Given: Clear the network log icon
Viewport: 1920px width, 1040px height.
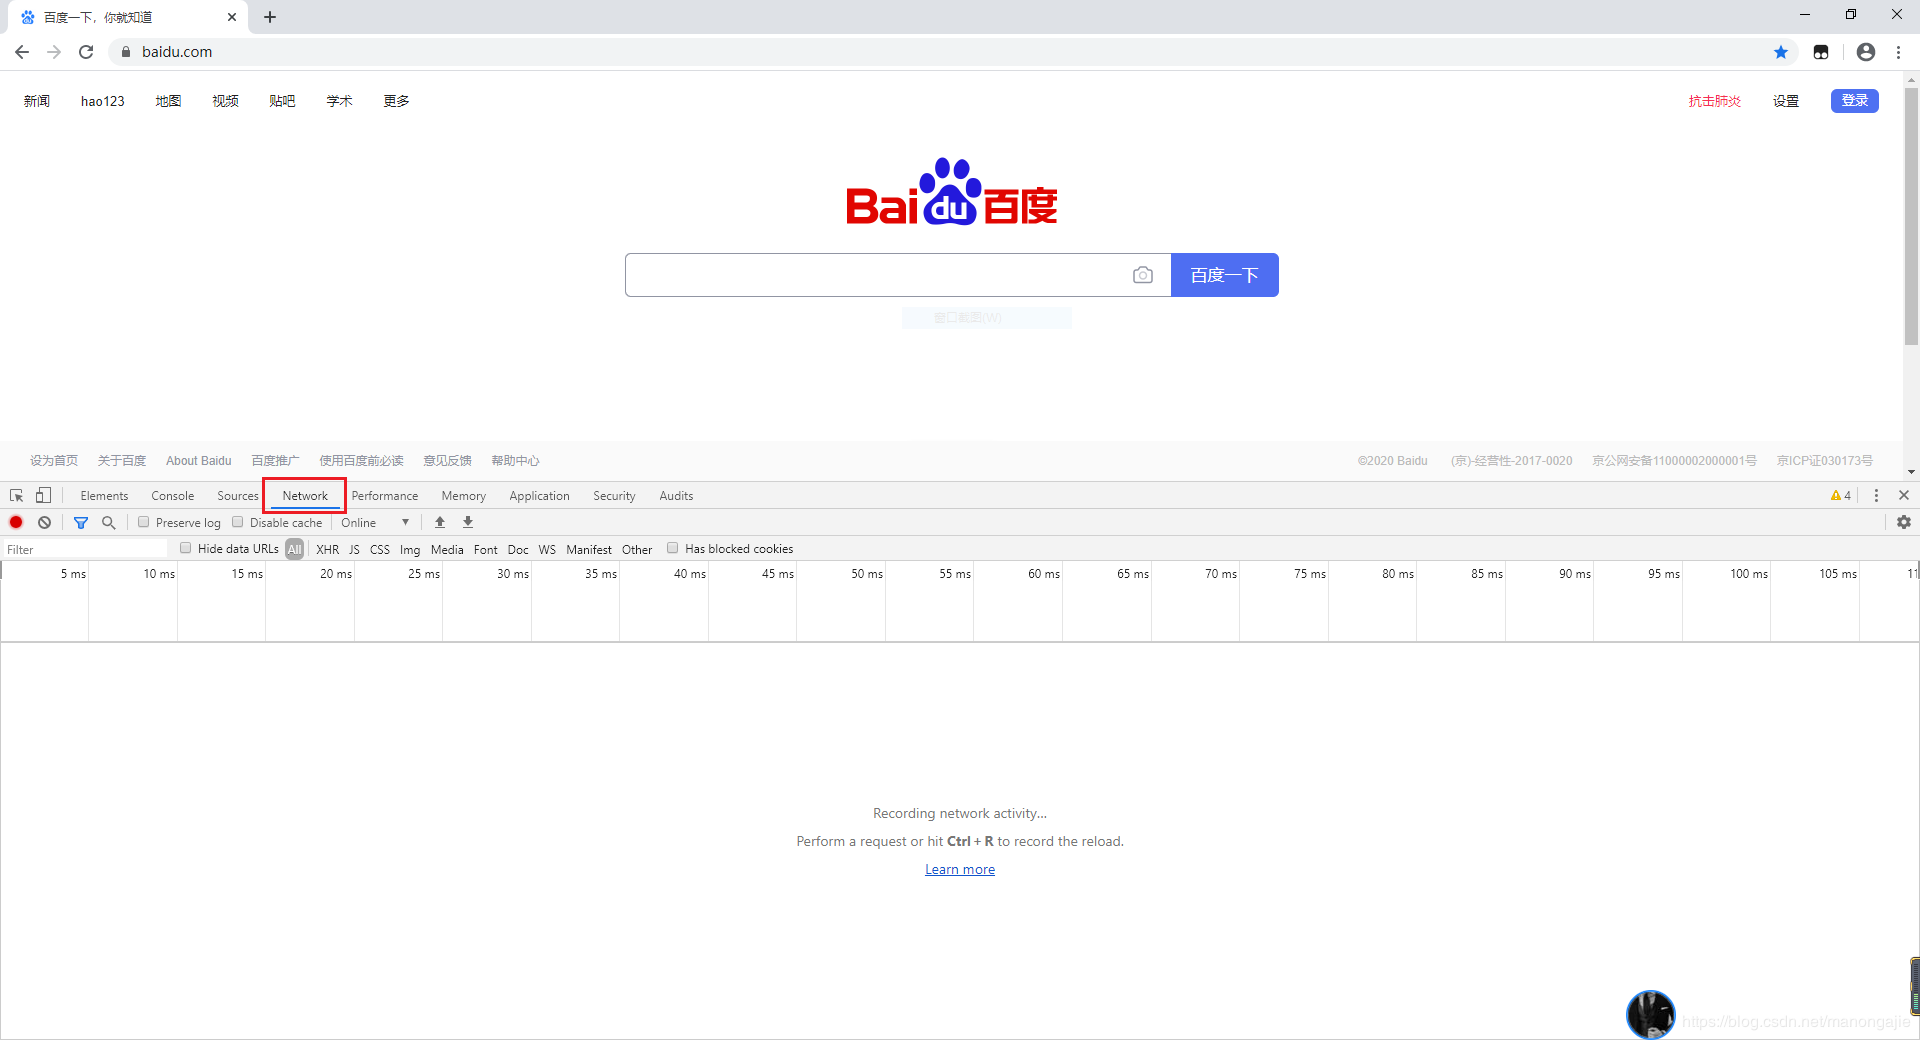Looking at the screenshot, I should coord(45,522).
